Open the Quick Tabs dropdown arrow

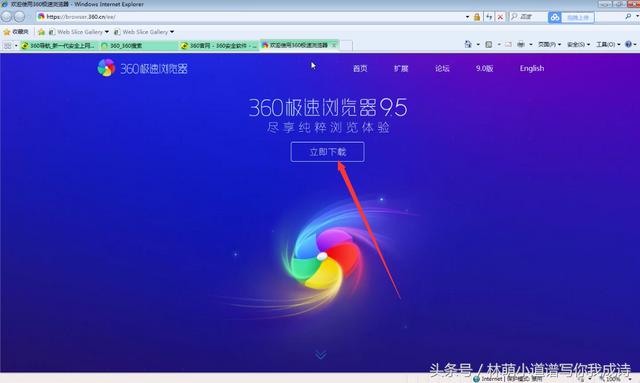[16, 45]
